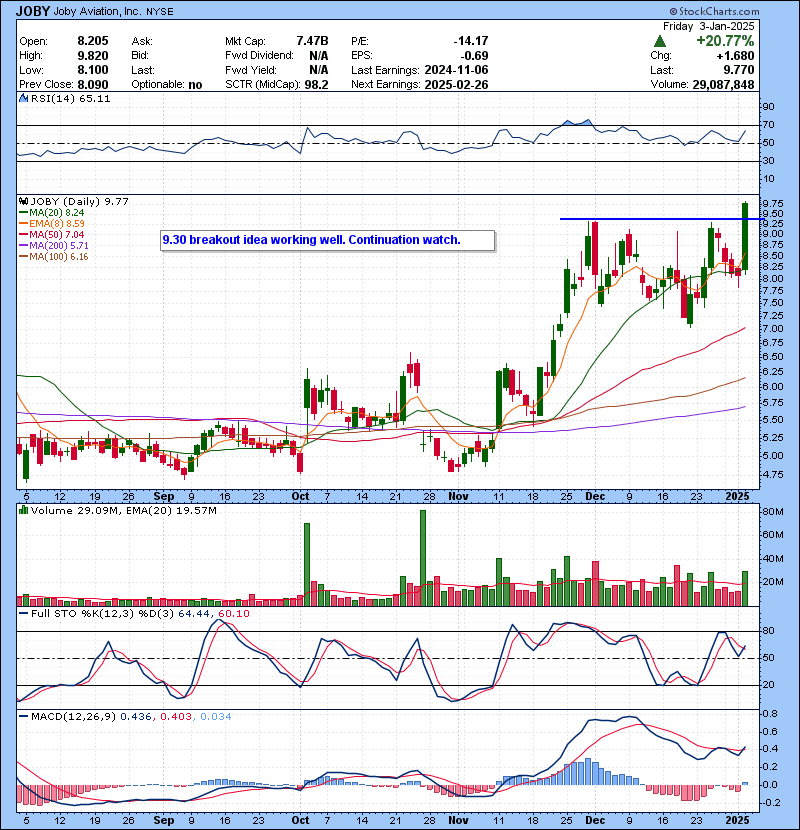The height and width of the screenshot is (830, 800).
Task: Click the MA(200) 5.71 legend entry
Action: pyautogui.click(x=53, y=246)
